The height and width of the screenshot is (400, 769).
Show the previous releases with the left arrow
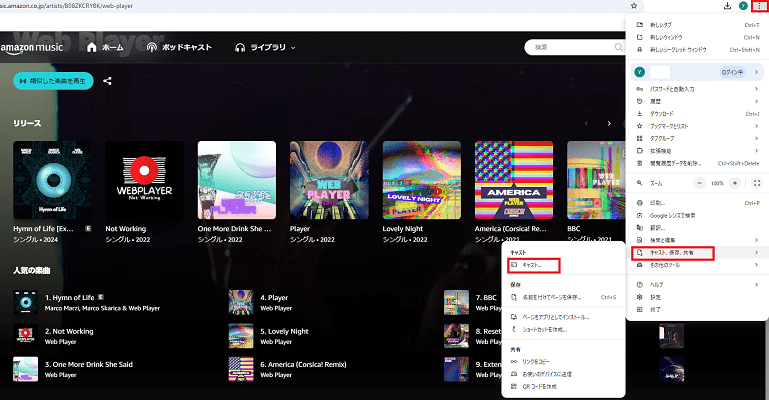[586, 123]
